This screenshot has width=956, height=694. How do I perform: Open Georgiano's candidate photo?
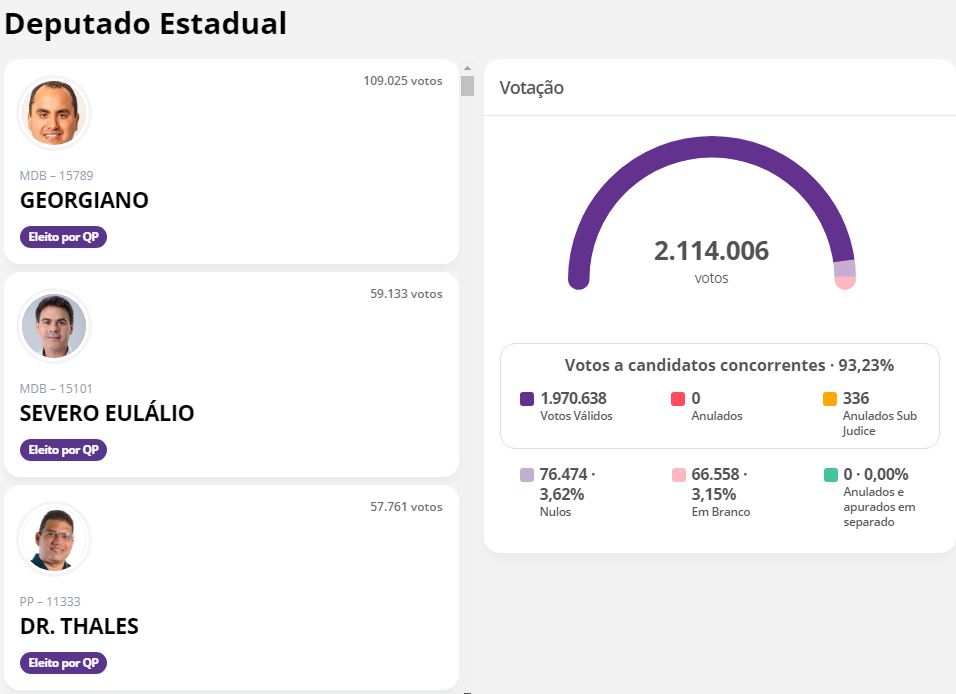(x=54, y=113)
